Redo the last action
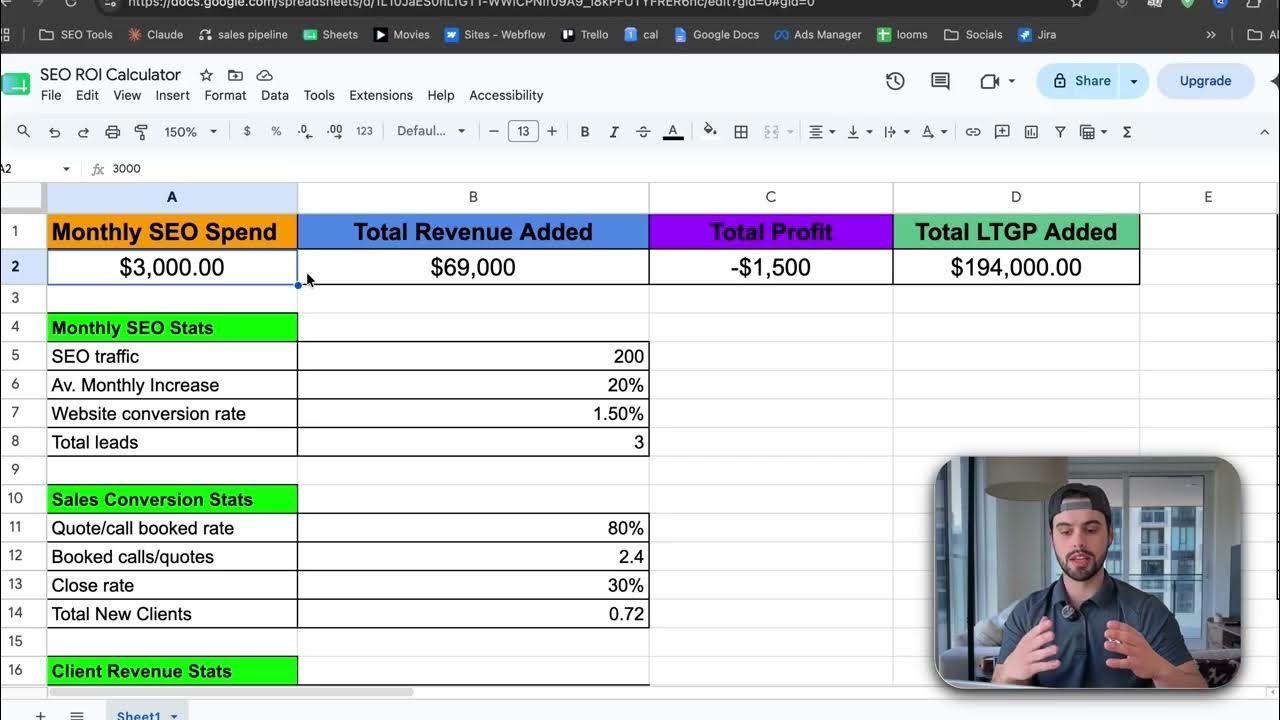The width and height of the screenshot is (1280, 720). tap(83, 132)
